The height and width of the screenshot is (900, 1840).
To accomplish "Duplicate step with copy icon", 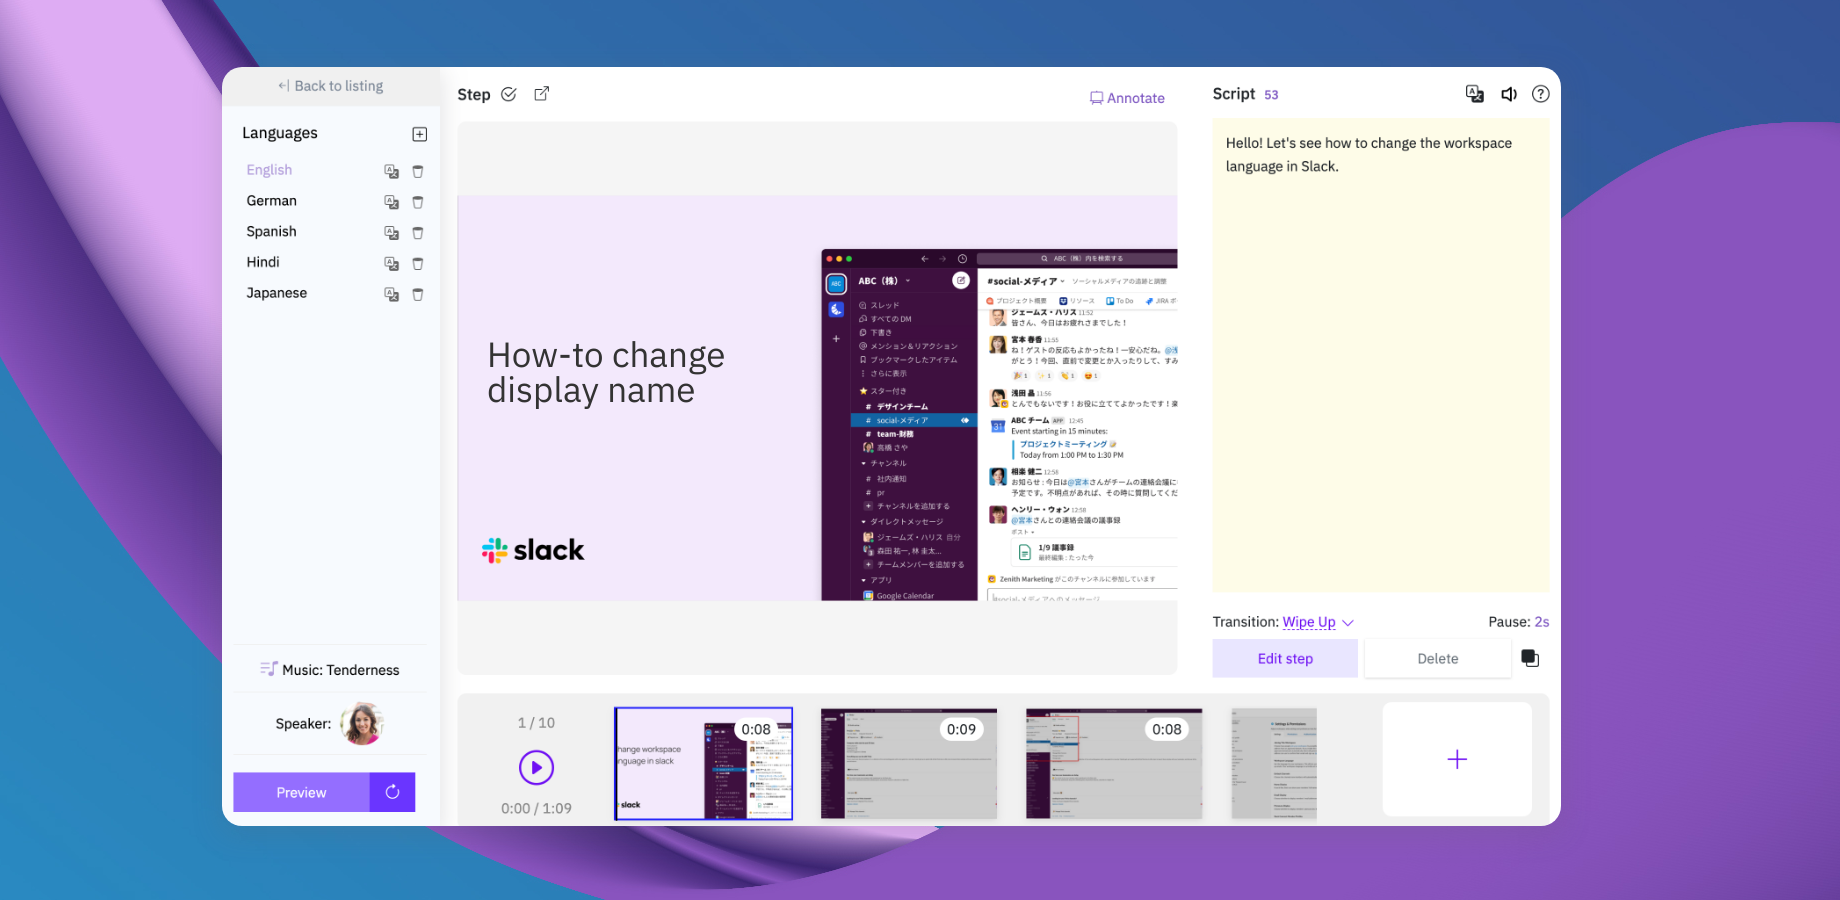I will tap(1530, 658).
